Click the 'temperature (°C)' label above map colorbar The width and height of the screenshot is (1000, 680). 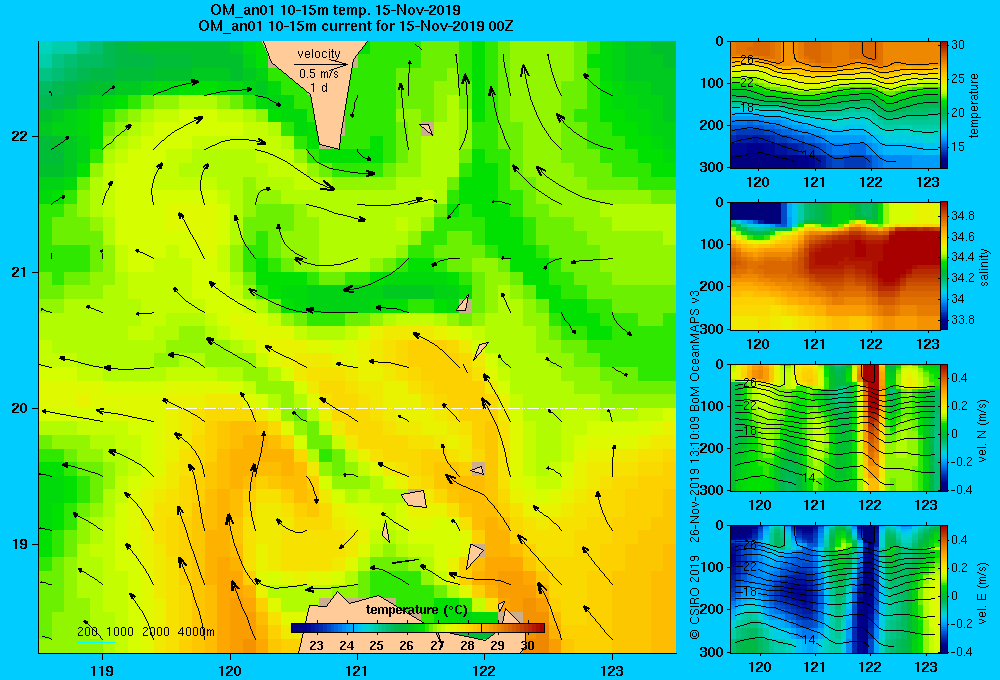point(417,610)
